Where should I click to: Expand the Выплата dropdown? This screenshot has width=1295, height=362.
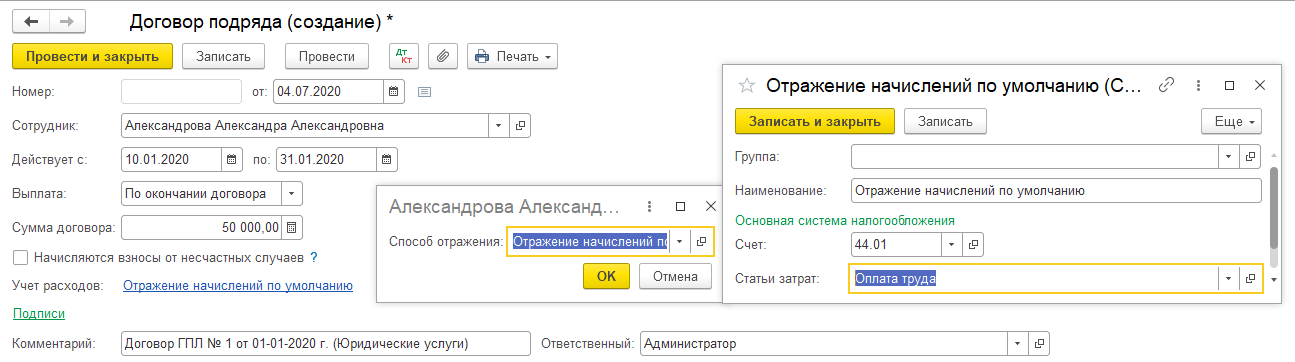click(x=291, y=193)
